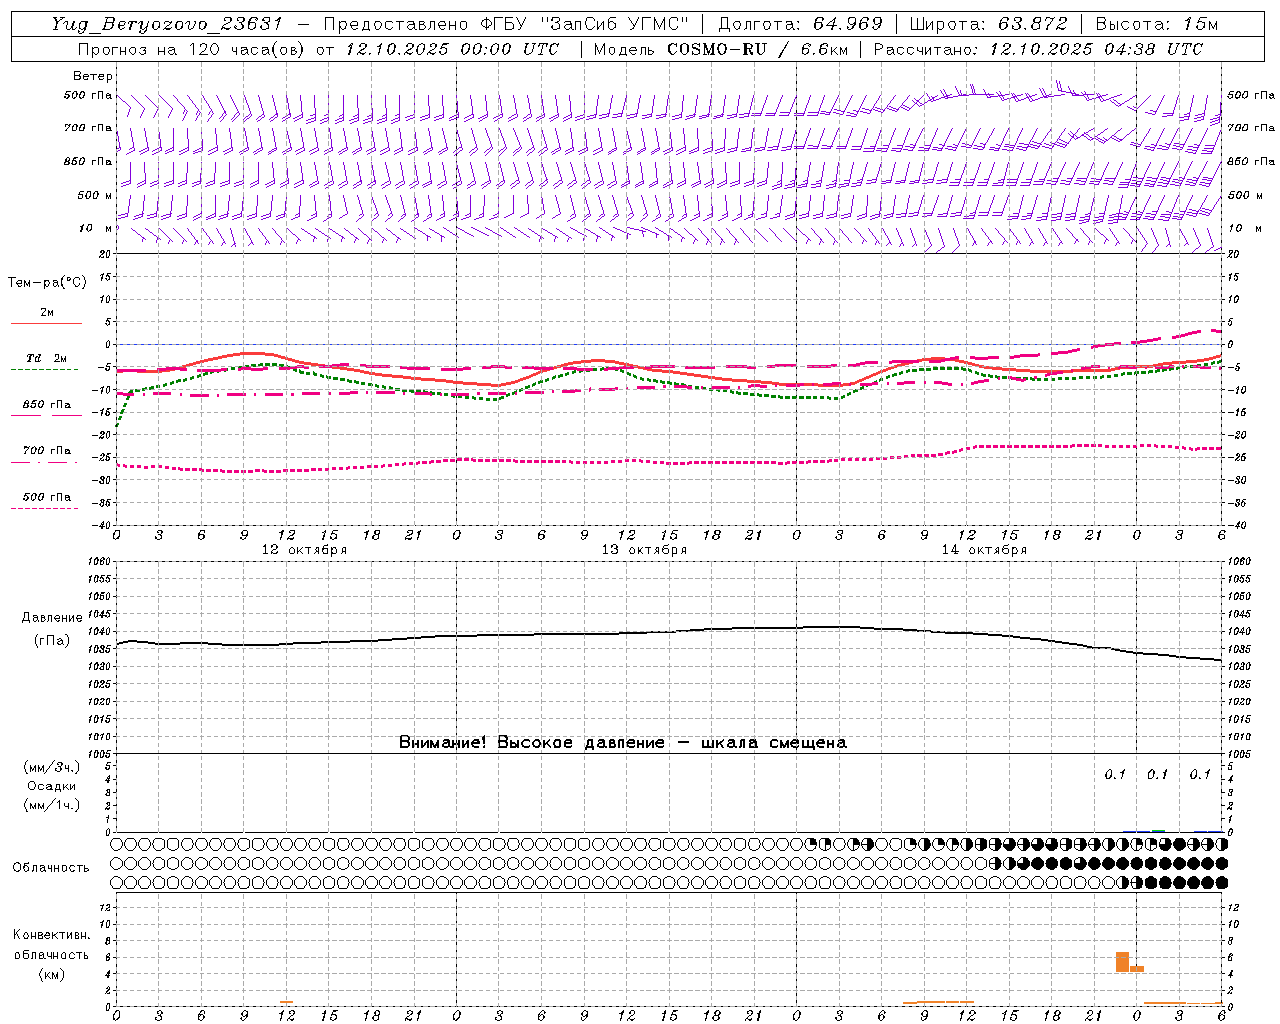Viewport: 1280px width, 1024px height.
Task: Click the 500 гПа temperature legend entry
Action: pos(47,497)
